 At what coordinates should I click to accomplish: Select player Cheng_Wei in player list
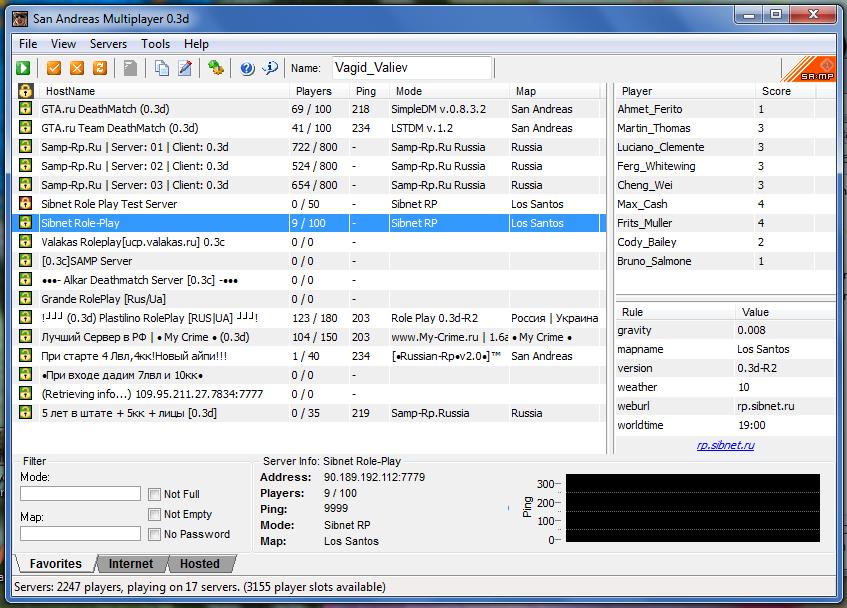tap(725, 185)
